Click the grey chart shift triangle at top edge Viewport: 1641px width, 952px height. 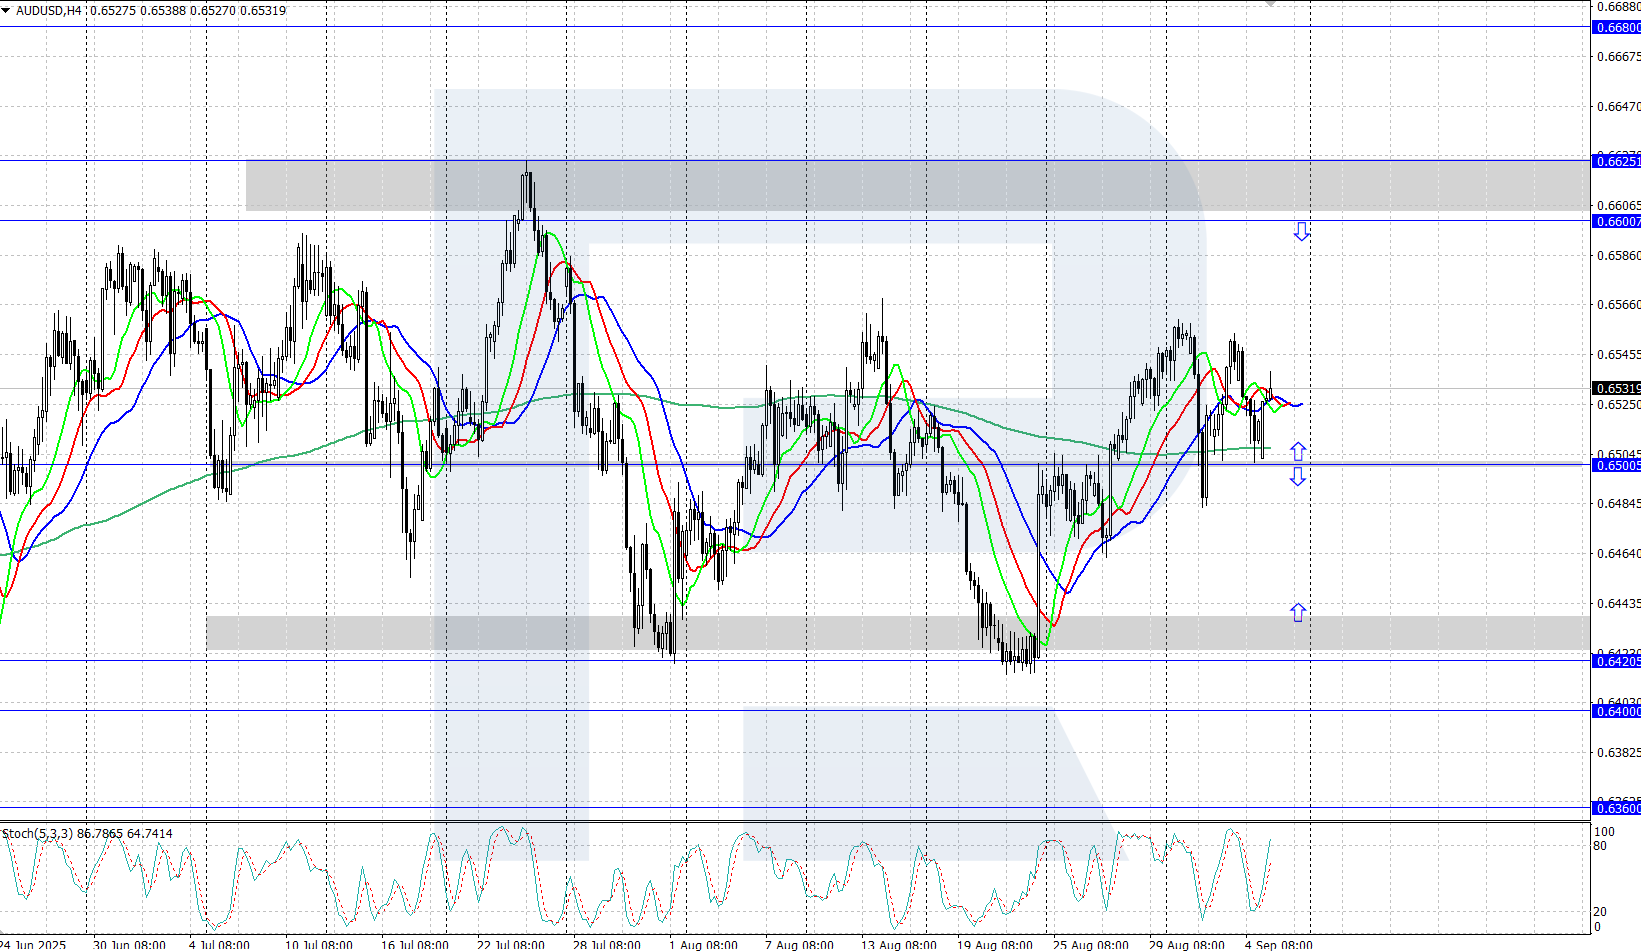click(x=1271, y=4)
